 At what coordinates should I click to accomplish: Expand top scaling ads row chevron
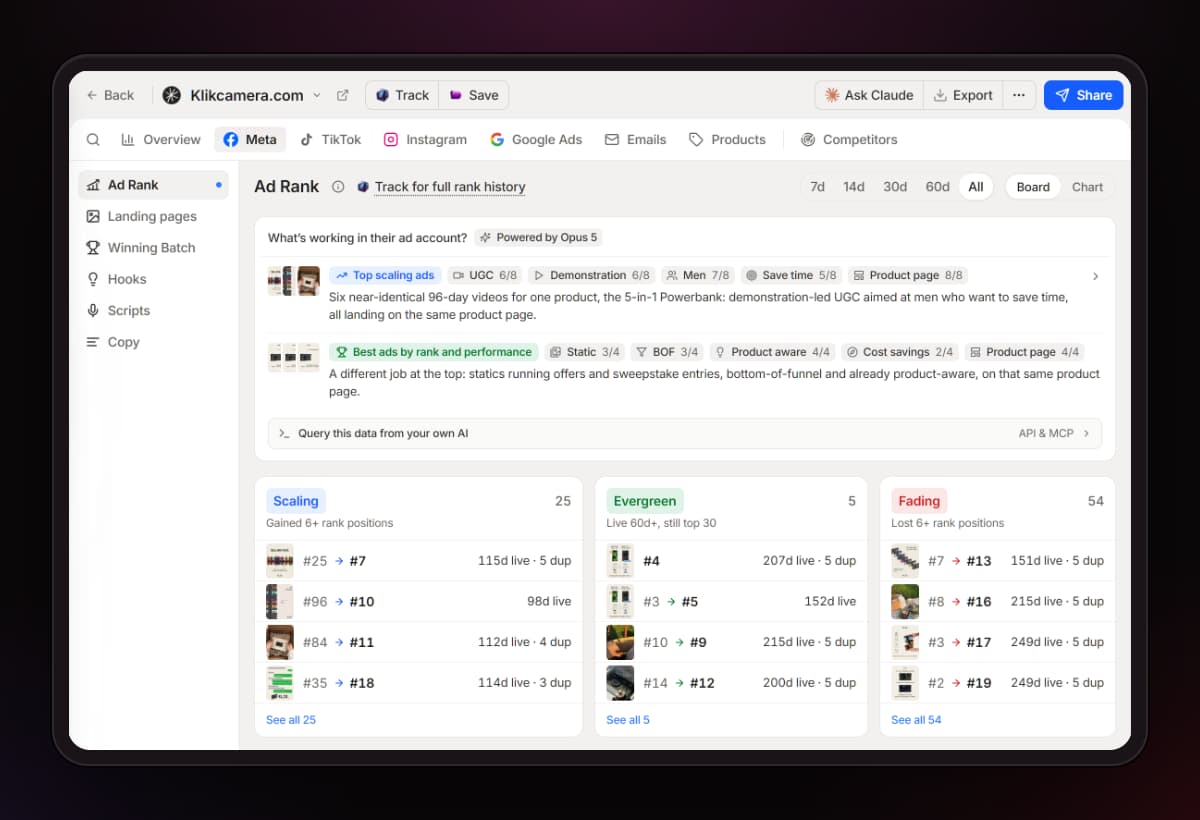pos(1095,276)
